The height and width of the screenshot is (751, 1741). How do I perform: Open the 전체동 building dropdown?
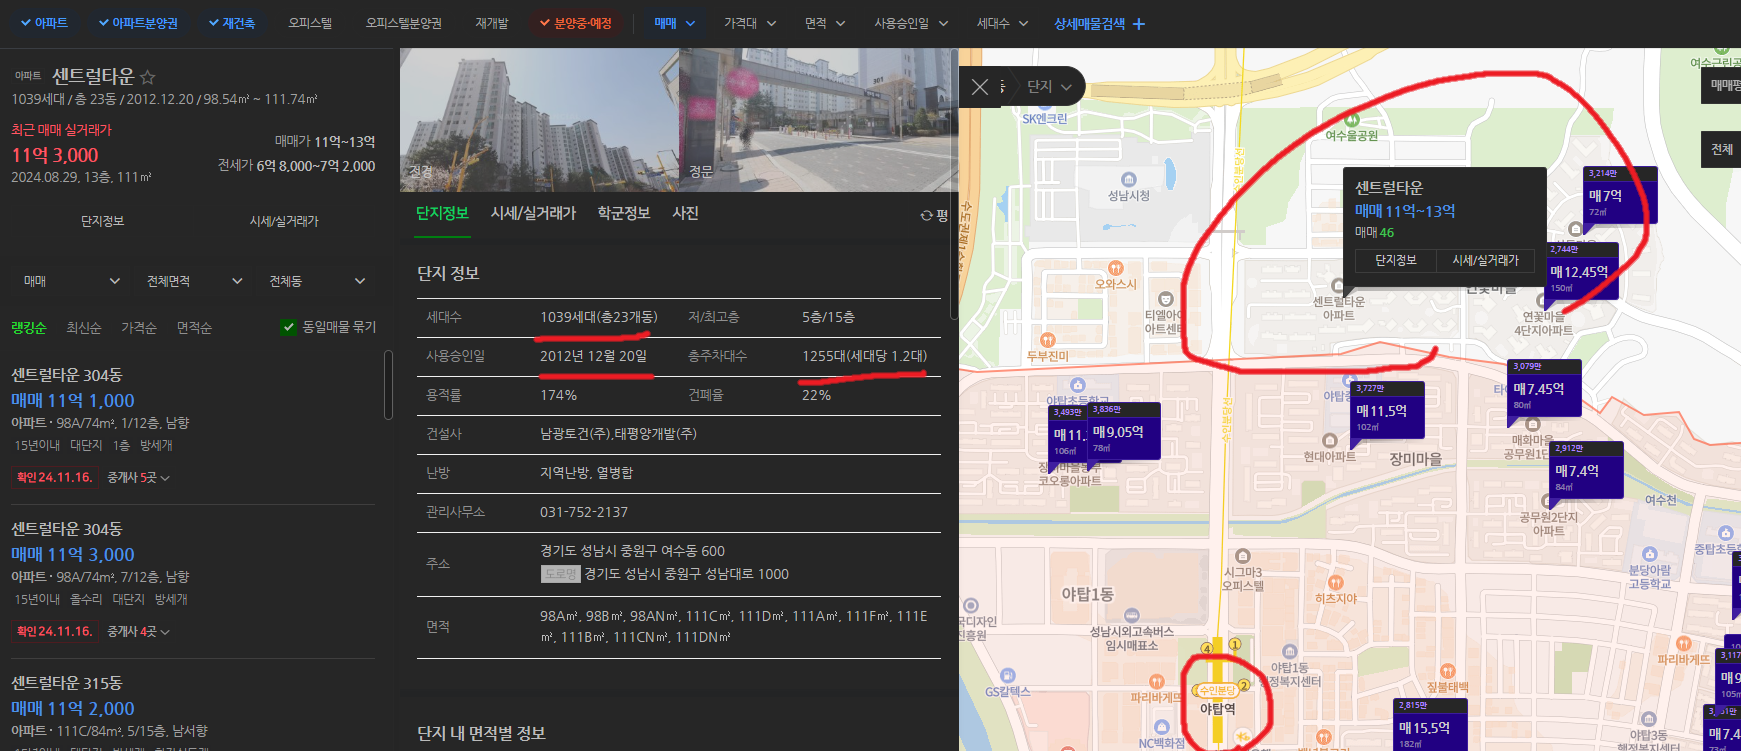click(317, 281)
